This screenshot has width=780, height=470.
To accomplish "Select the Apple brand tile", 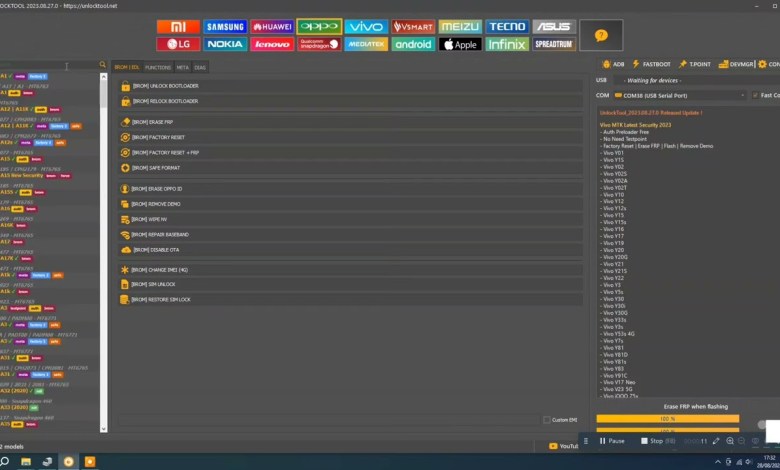I will pos(461,44).
